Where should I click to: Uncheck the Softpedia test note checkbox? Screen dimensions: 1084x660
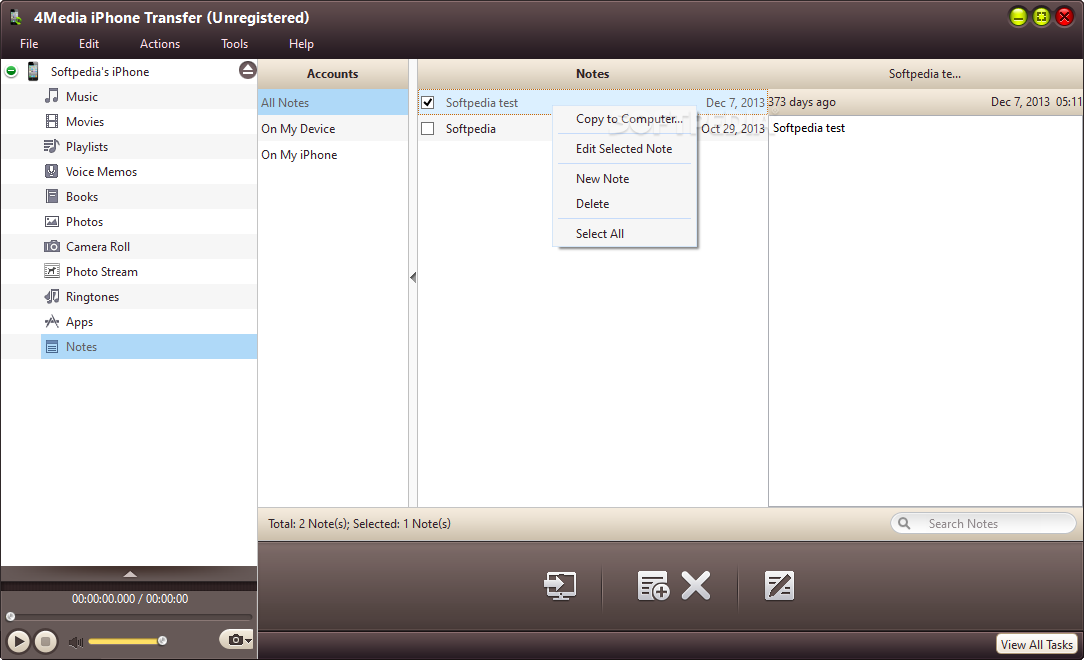[x=428, y=102]
